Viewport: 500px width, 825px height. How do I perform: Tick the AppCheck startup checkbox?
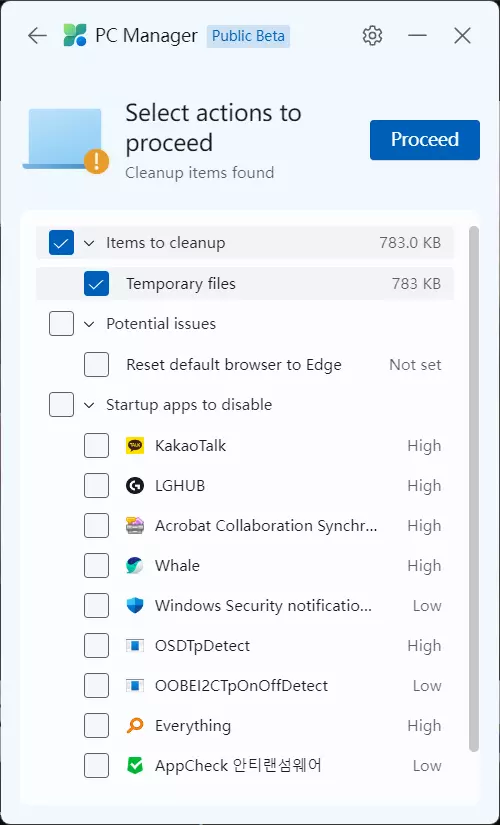[x=96, y=766]
